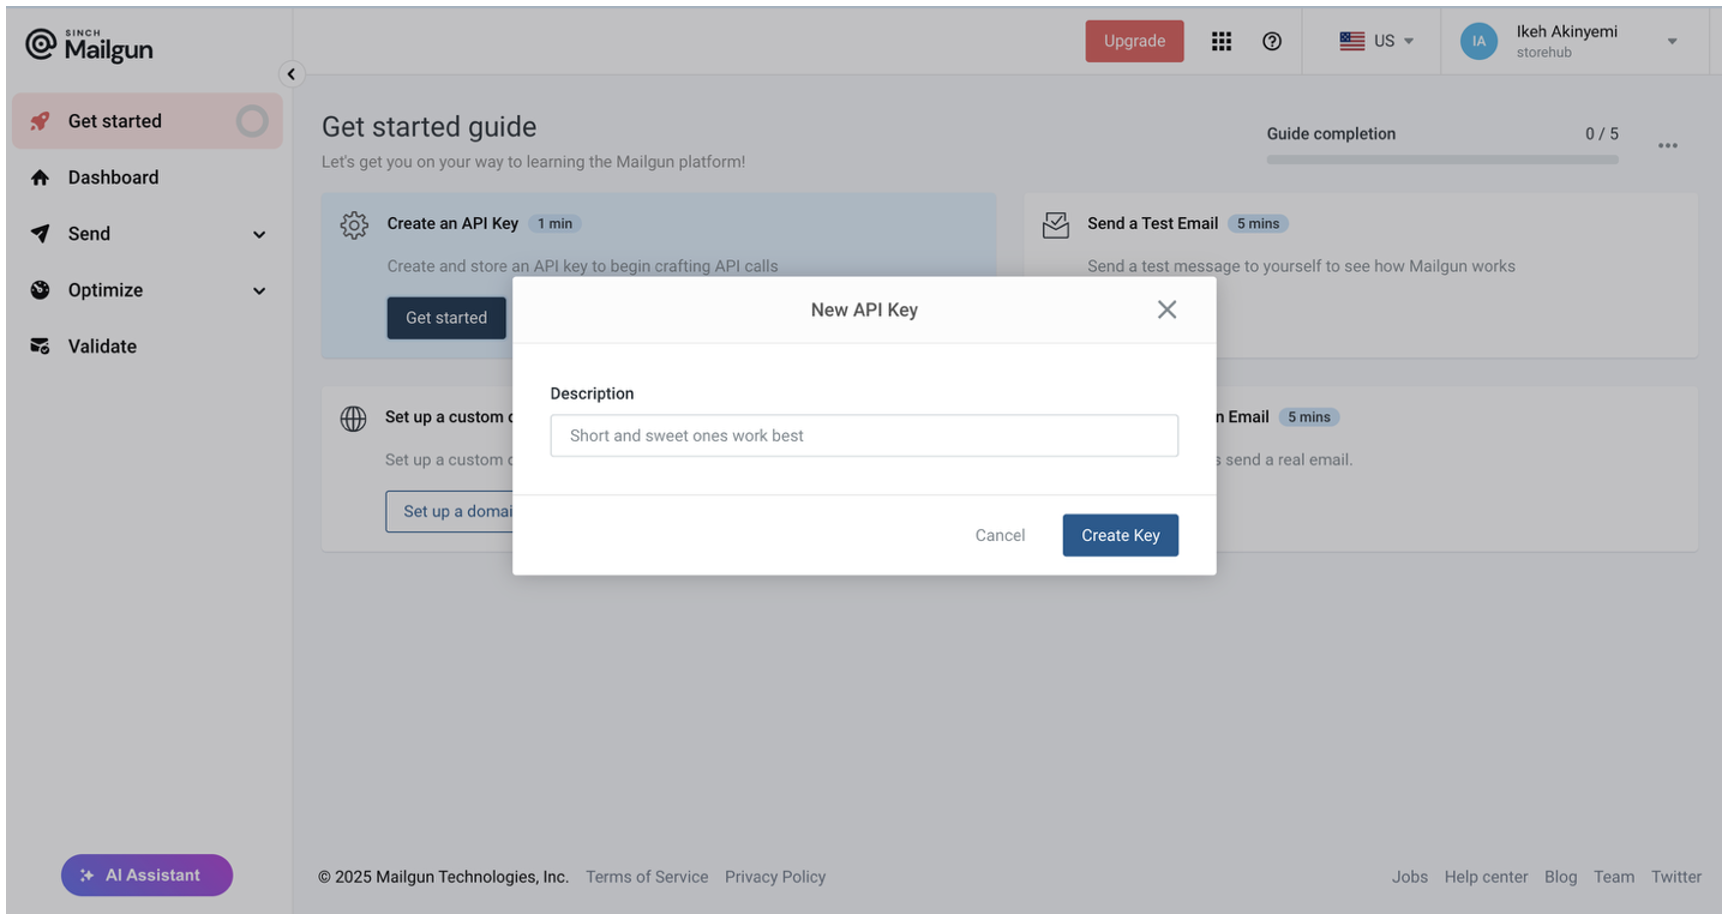This screenshot has height=924, width=1728.
Task: Click the envelope icon on Send a Test Email
Action: pos(1056,225)
